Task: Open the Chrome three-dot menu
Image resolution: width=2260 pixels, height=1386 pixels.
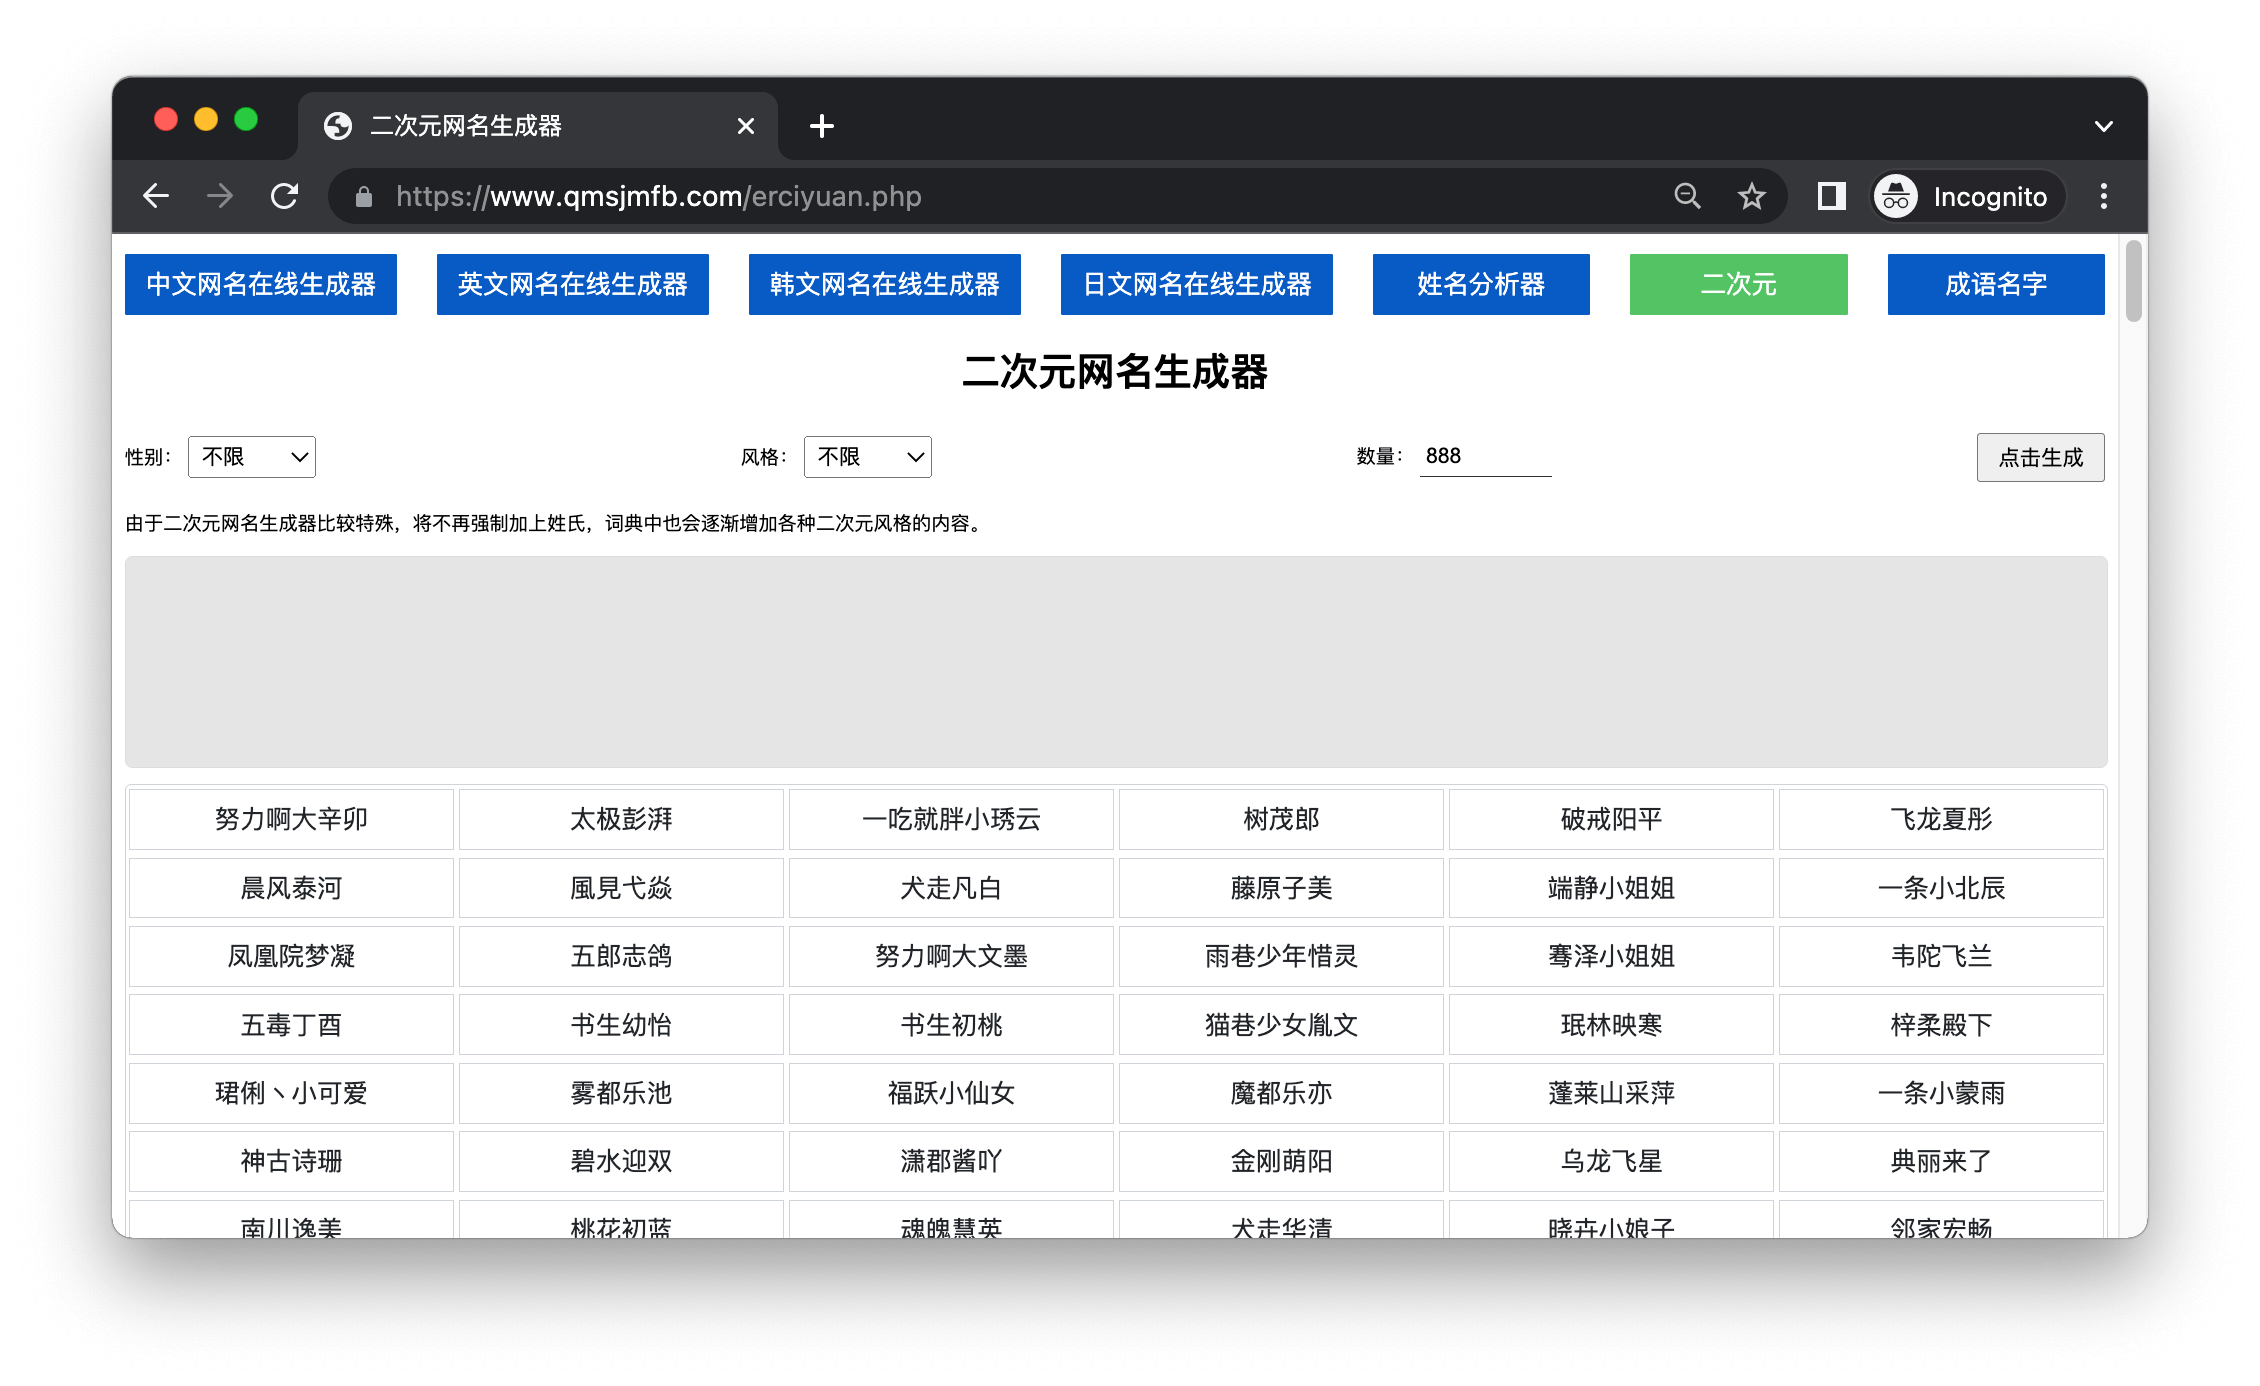Action: (2104, 196)
